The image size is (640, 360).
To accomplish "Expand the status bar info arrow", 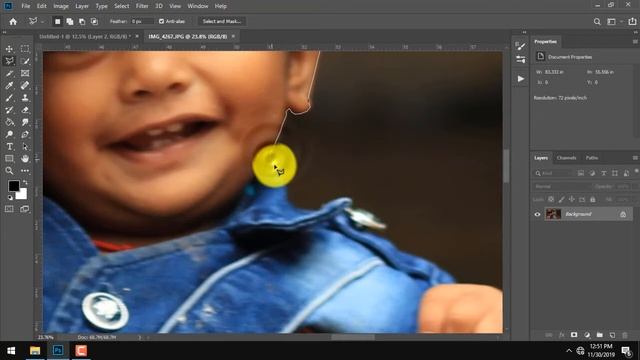I will (140, 338).
